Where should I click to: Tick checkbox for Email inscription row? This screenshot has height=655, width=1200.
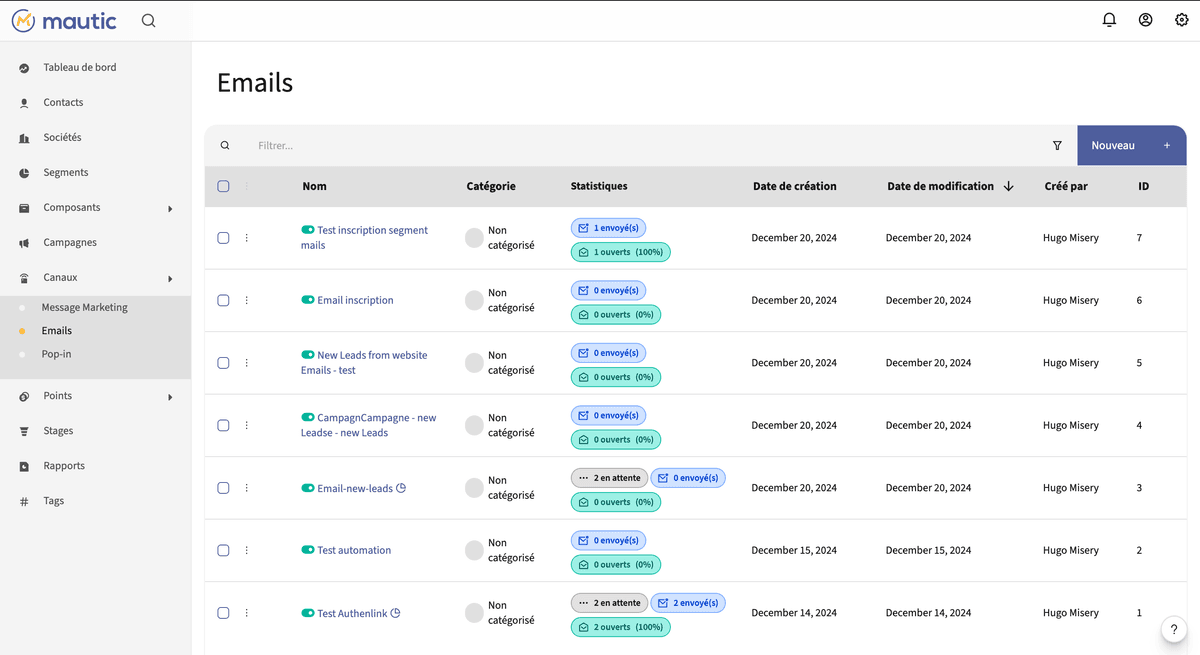tap(223, 300)
